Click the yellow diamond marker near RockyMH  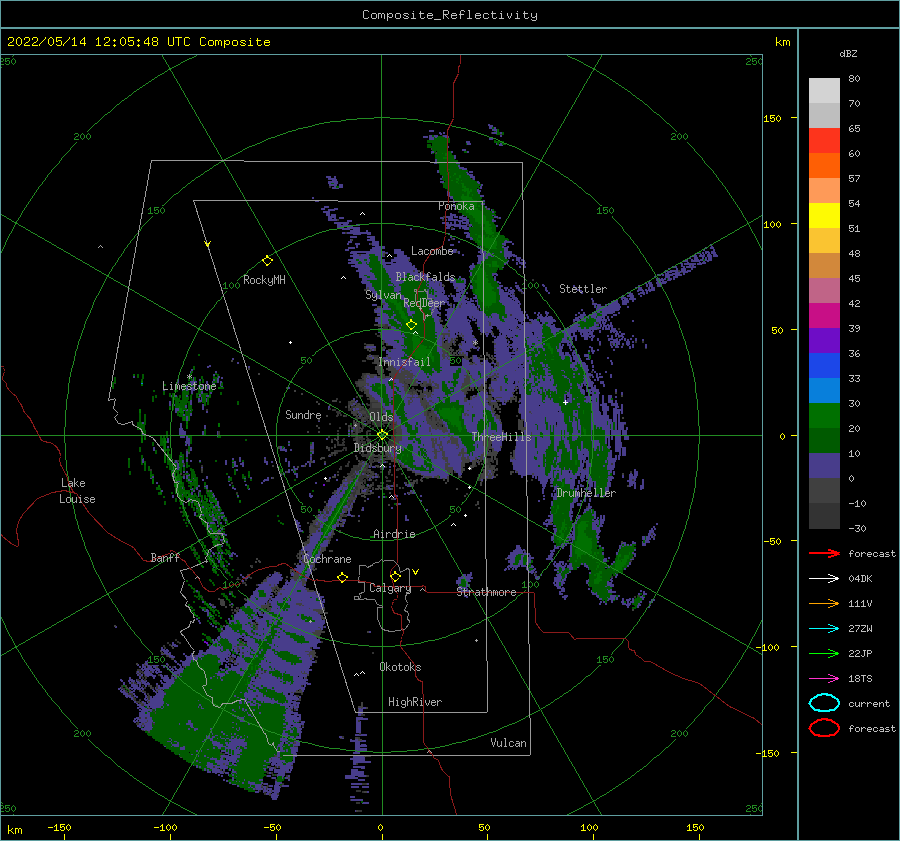point(267,261)
